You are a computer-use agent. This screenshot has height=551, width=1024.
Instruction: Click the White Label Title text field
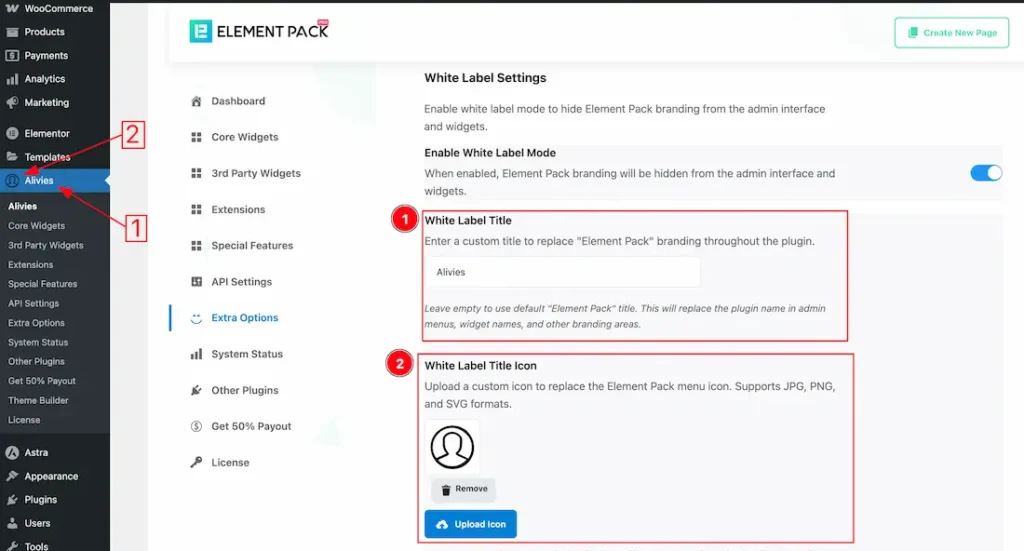tap(561, 272)
